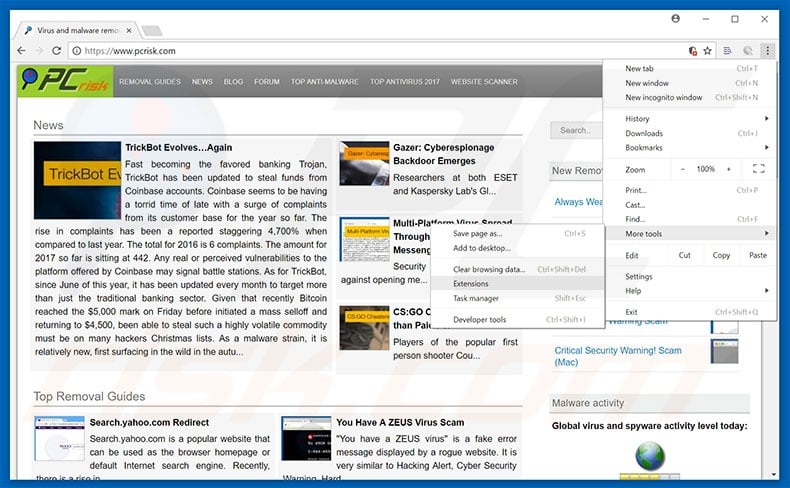The height and width of the screenshot is (488, 790).
Task: Open Task manager from submenu
Action: (517, 298)
